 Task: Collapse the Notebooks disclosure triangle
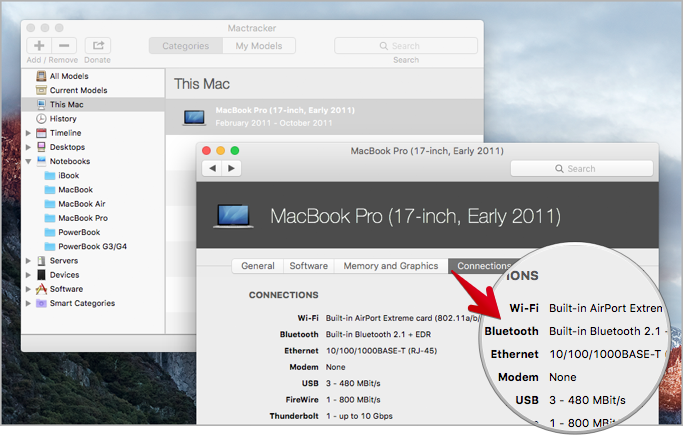click(x=28, y=162)
